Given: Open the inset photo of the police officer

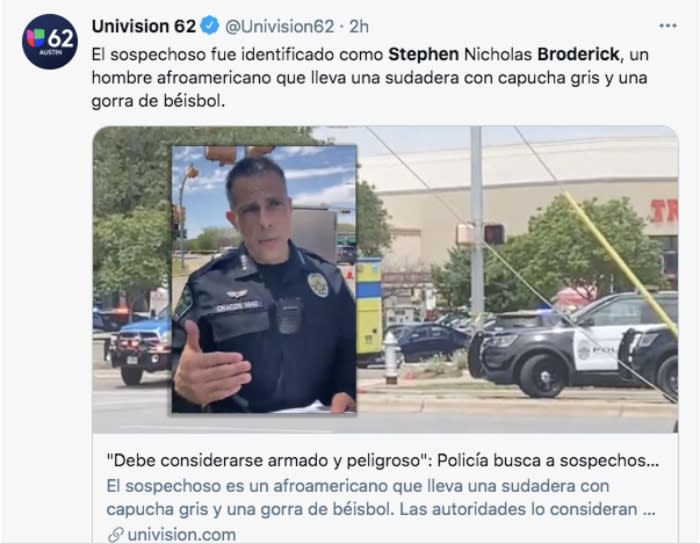Looking at the screenshot, I should 264,279.
